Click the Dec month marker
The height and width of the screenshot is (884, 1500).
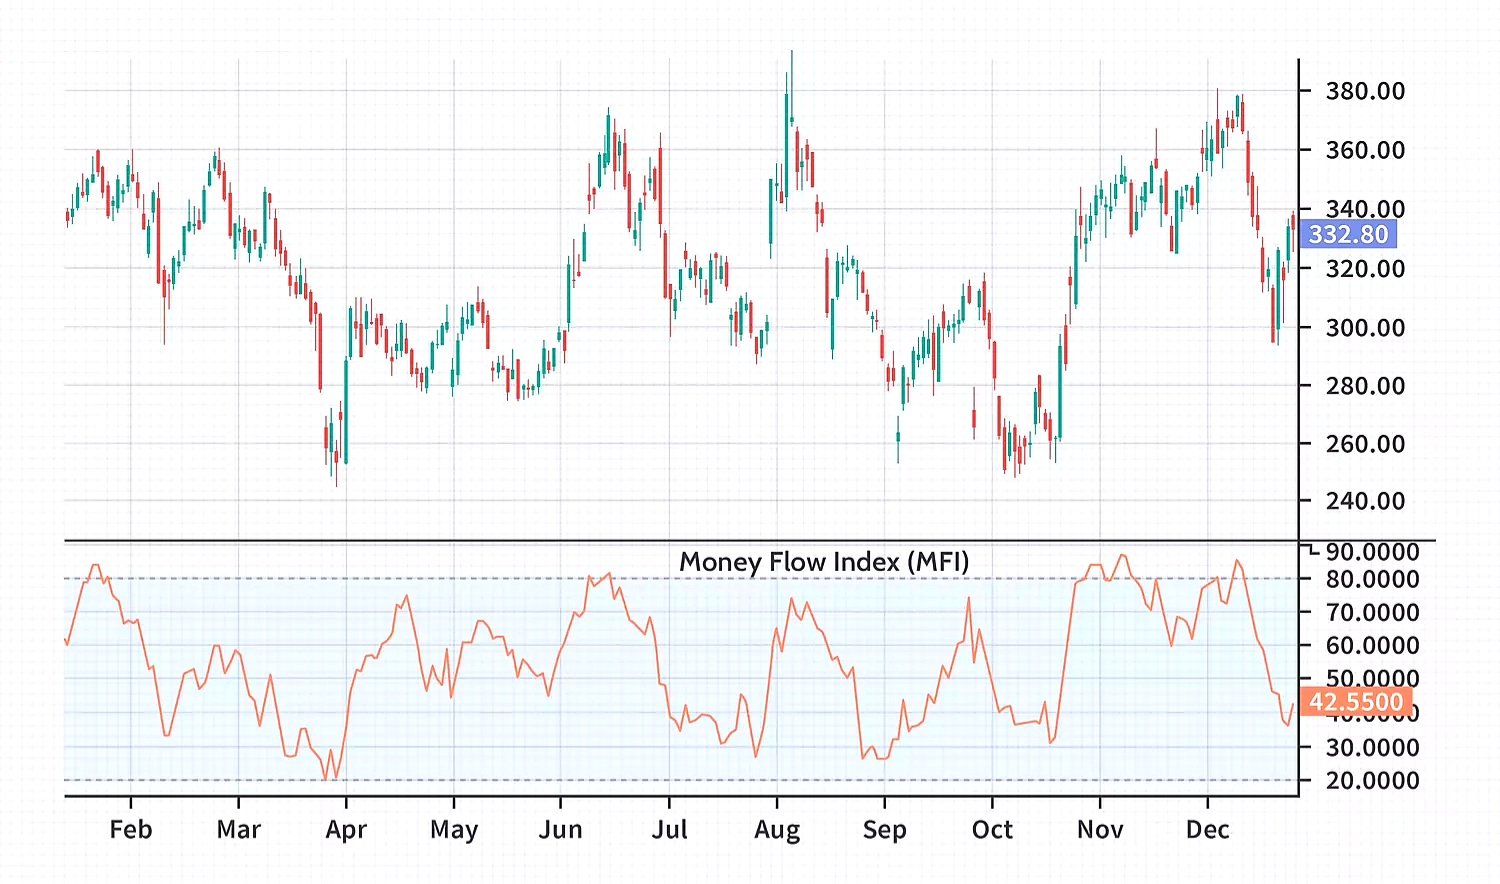coord(1207,830)
